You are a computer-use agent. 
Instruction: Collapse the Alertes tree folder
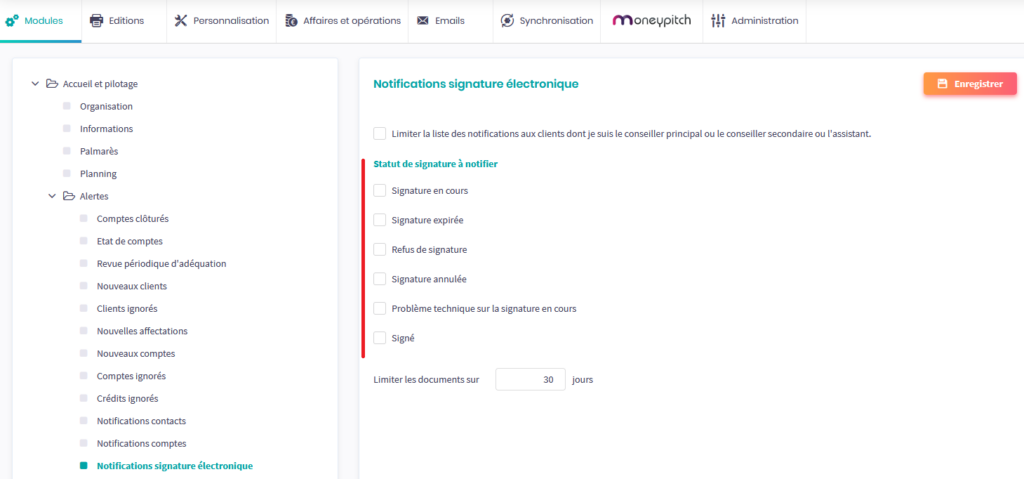[53, 196]
